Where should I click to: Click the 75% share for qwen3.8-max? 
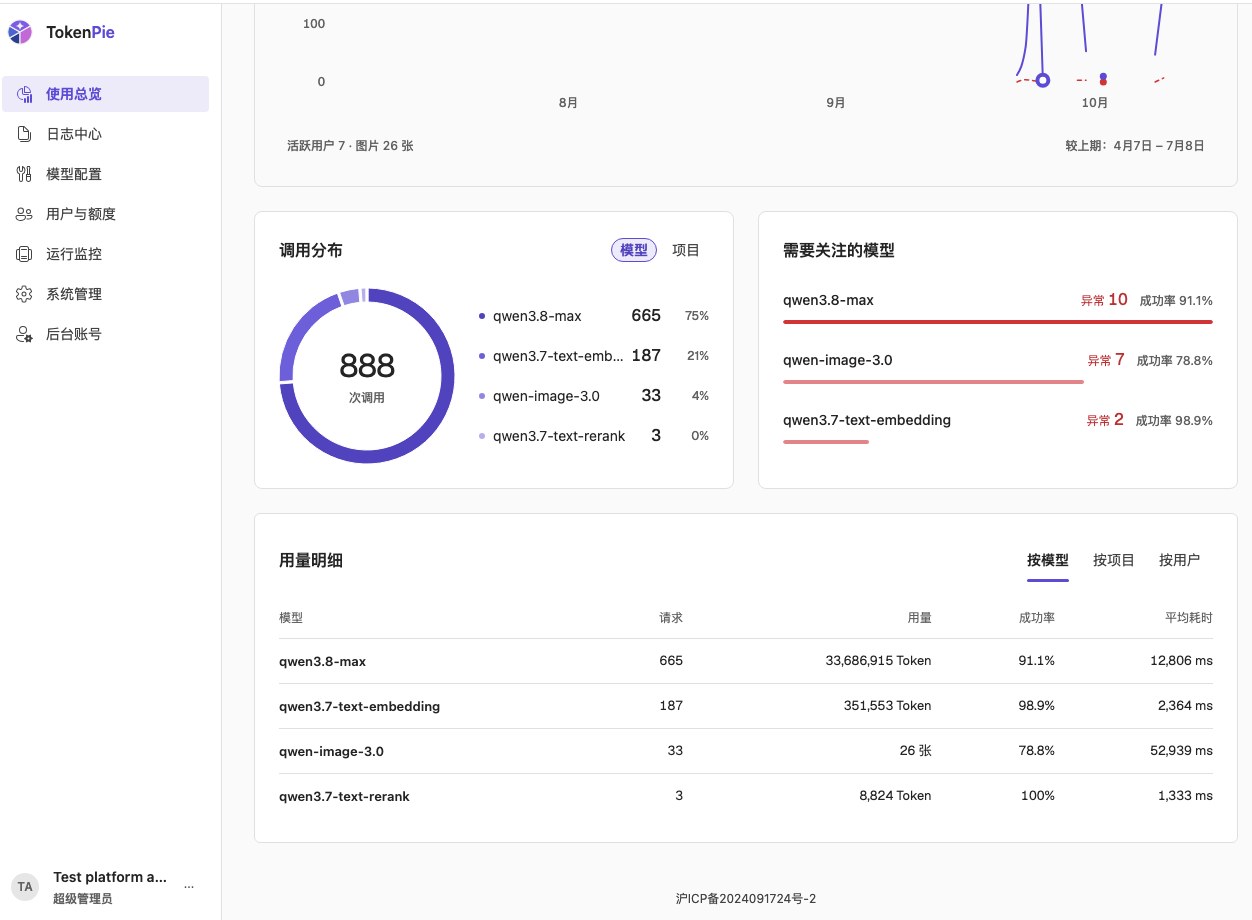[x=697, y=316]
